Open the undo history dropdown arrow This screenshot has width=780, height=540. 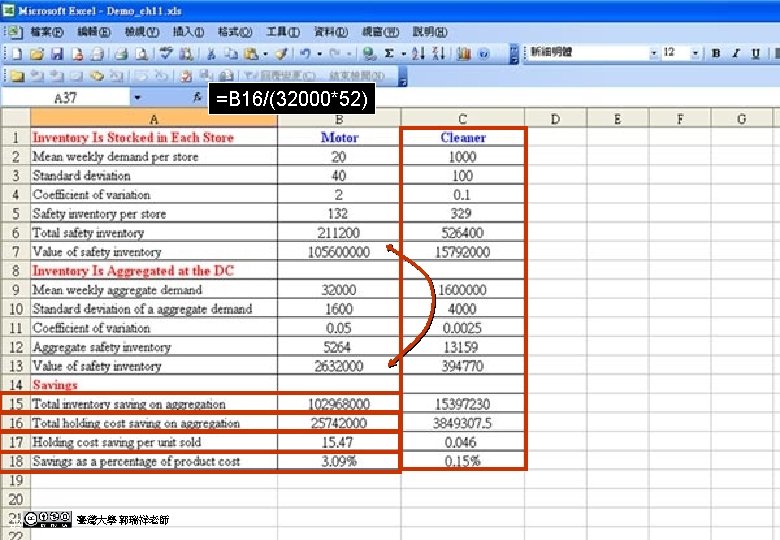[x=319, y=54]
